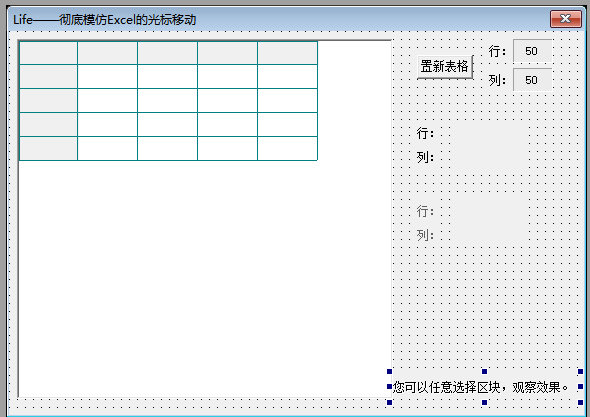Select the top-left corner header cell of grid
Image resolution: width=590 pixels, height=417 pixels.
(x=48, y=53)
